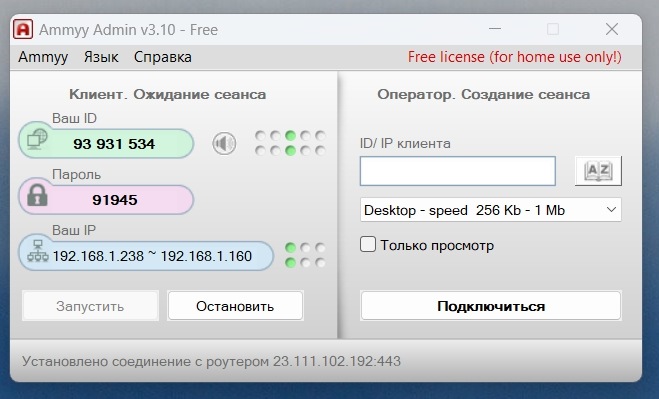Click the password field showing 91945

coord(106,200)
